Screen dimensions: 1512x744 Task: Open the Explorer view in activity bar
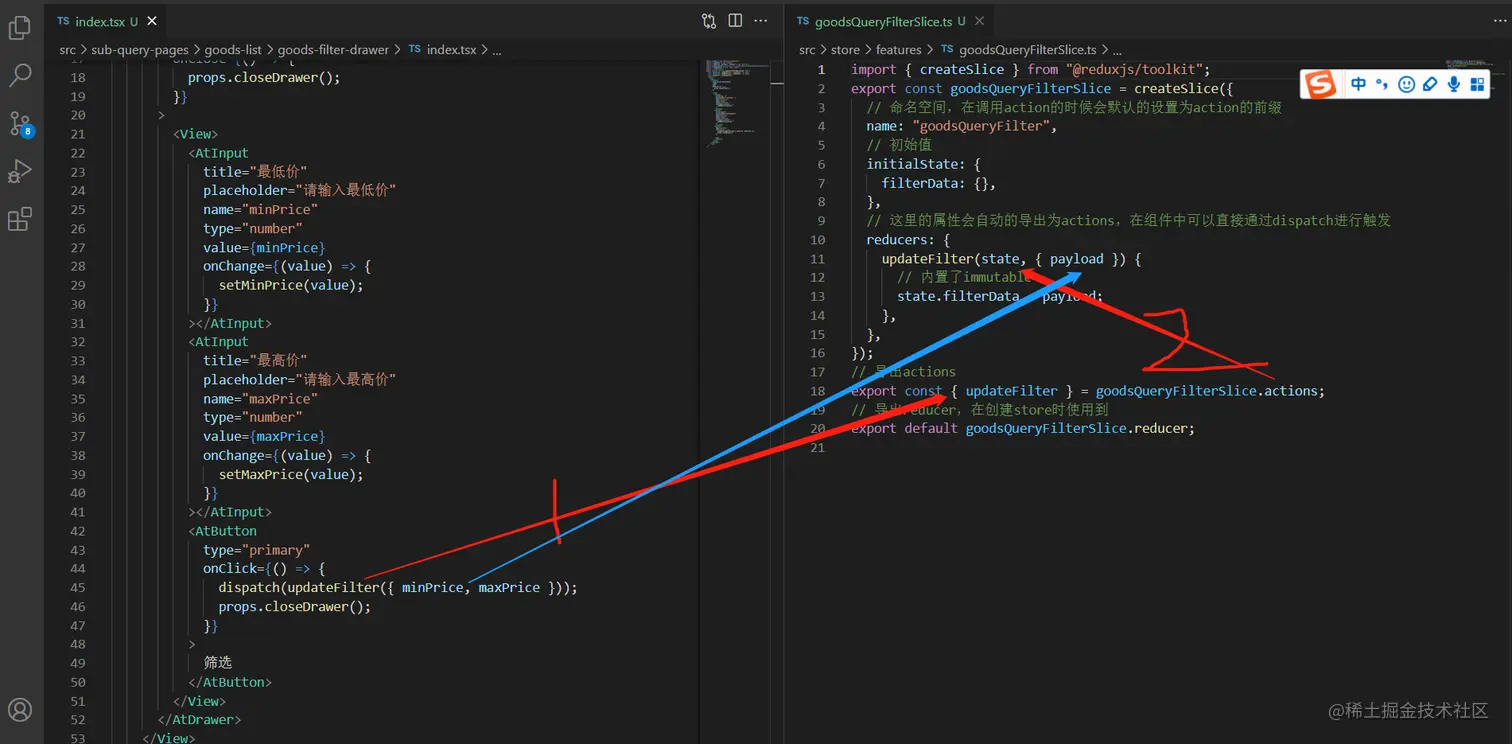(x=20, y=28)
